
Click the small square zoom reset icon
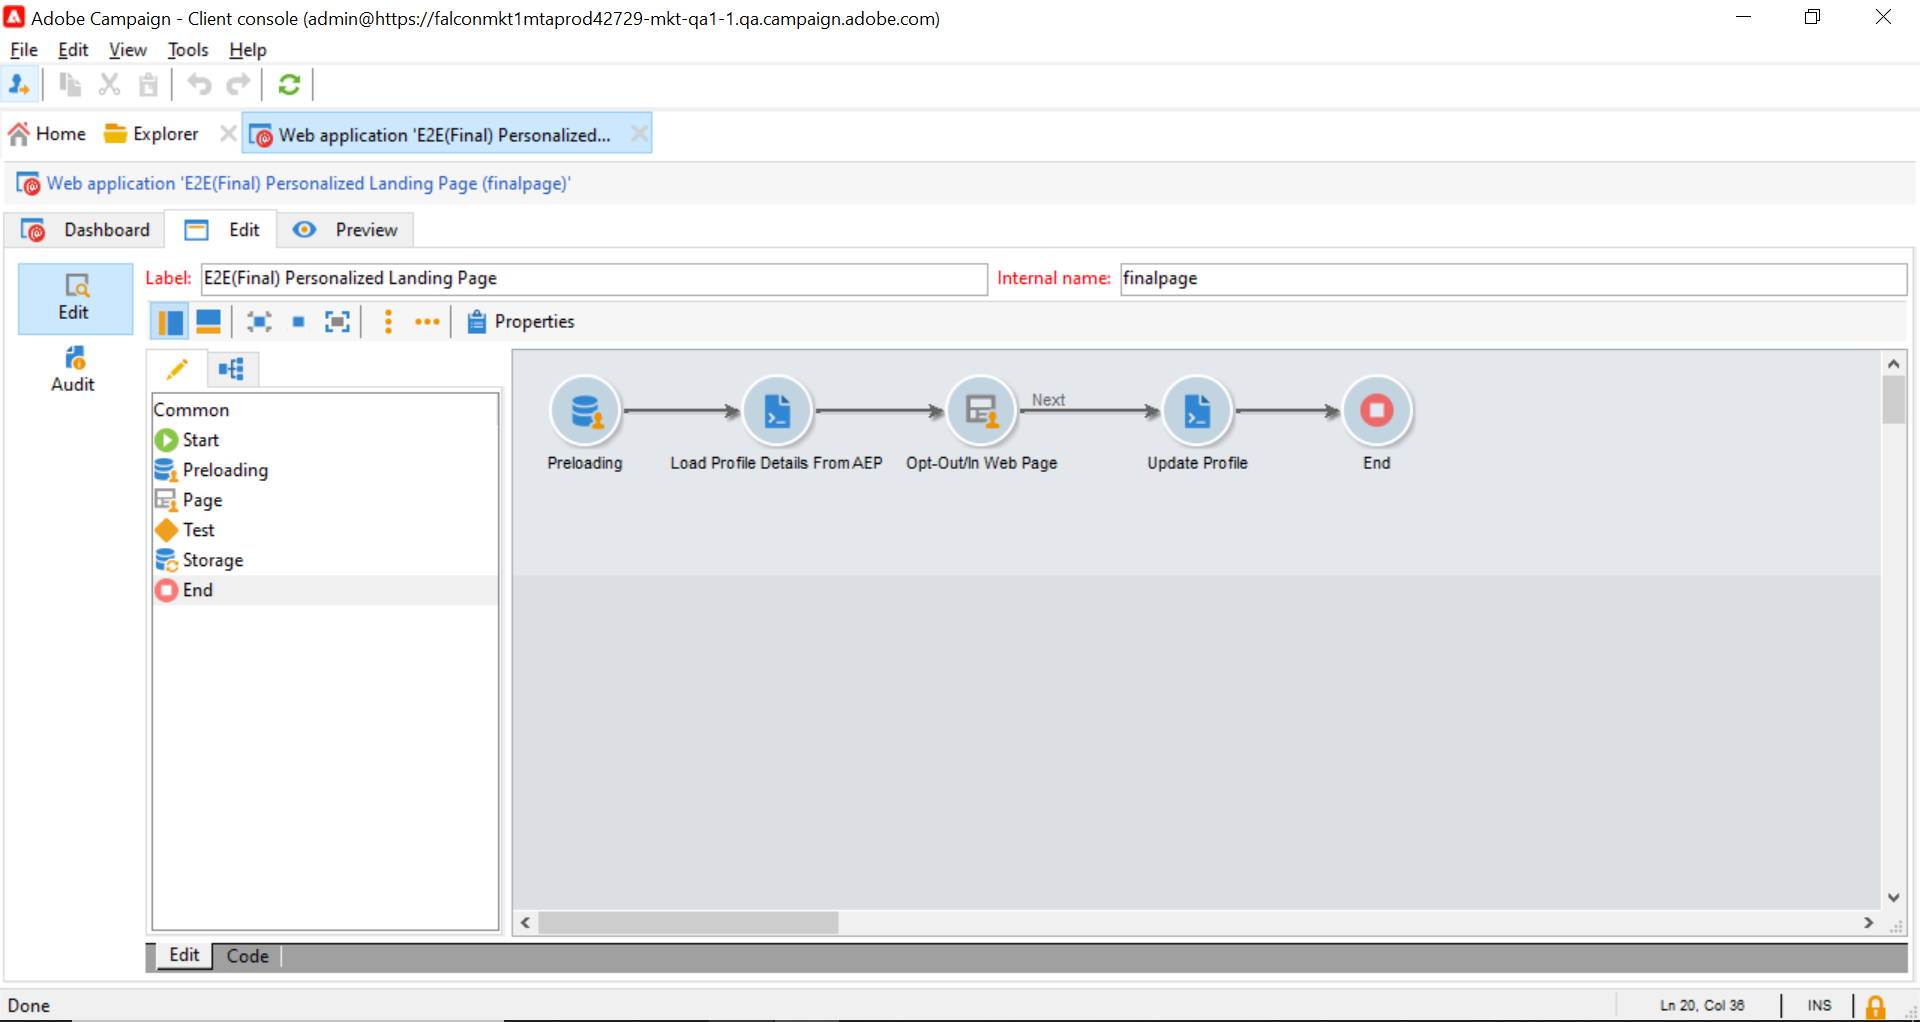[x=298, y=322]
